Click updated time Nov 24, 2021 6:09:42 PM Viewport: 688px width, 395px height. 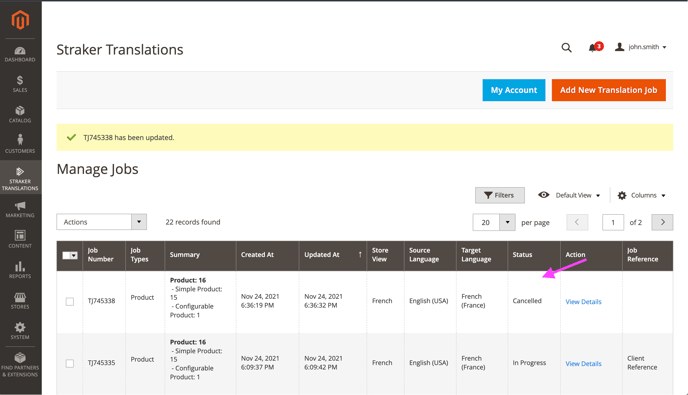[324, 363]
